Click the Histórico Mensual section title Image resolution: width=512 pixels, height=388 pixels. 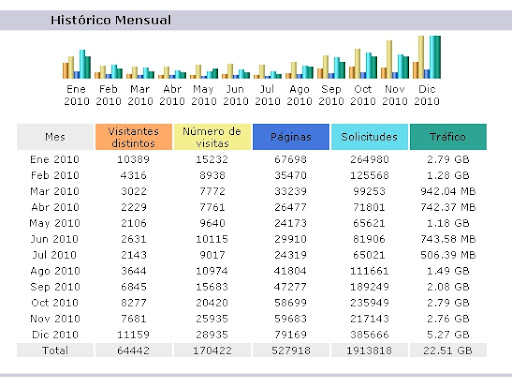pos(111,20)
